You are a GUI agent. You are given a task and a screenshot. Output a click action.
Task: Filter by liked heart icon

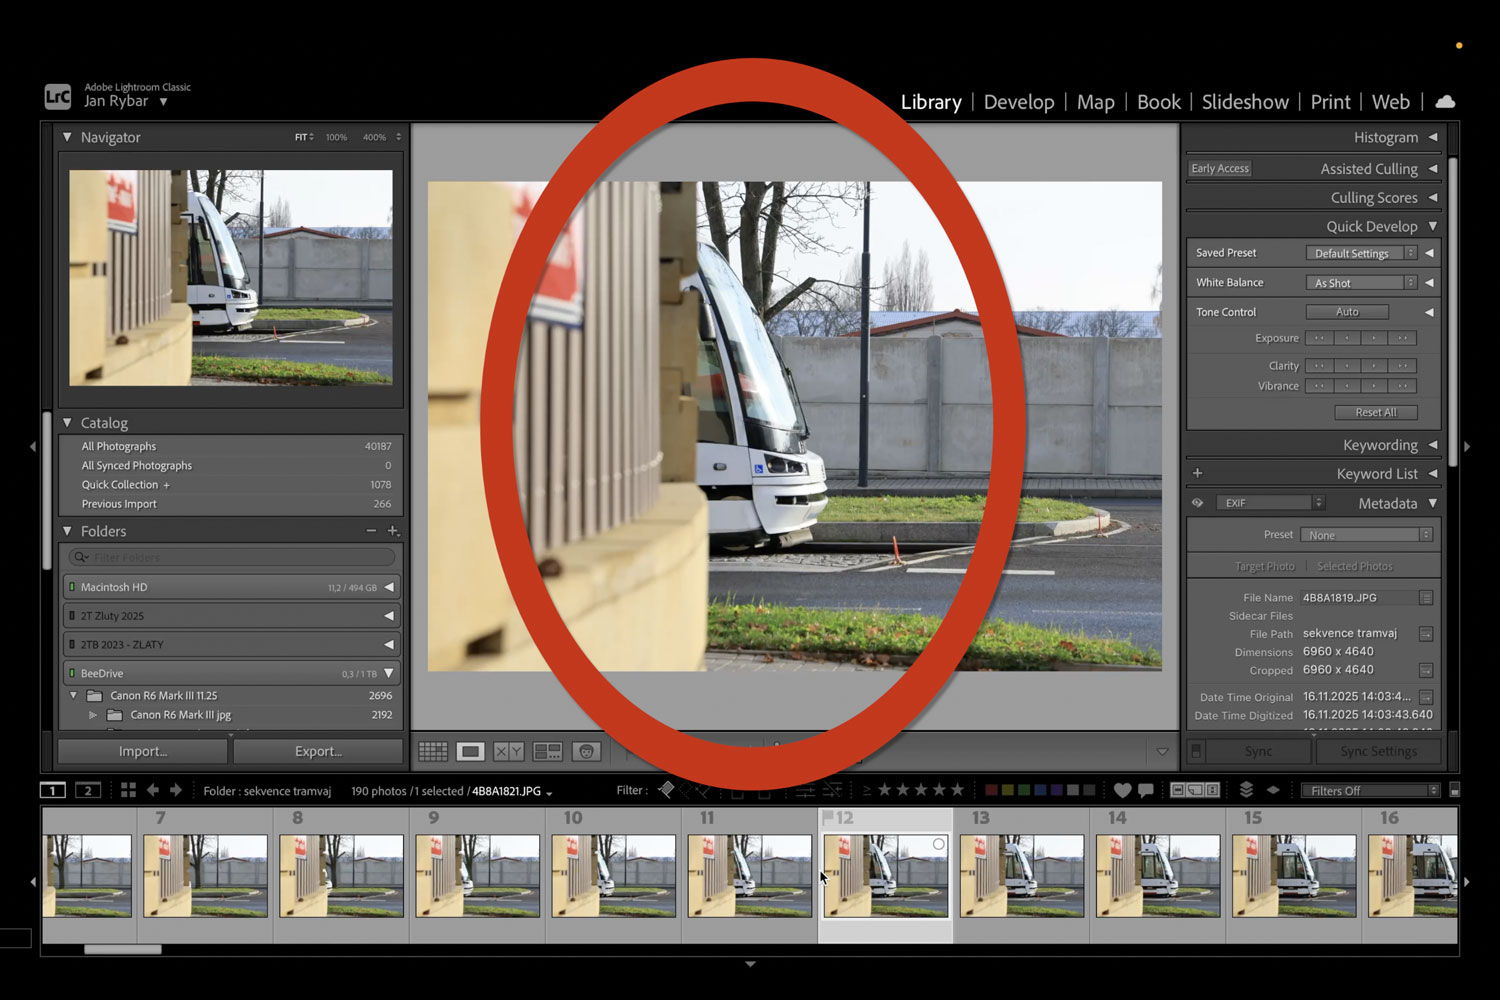point(1122,790)
